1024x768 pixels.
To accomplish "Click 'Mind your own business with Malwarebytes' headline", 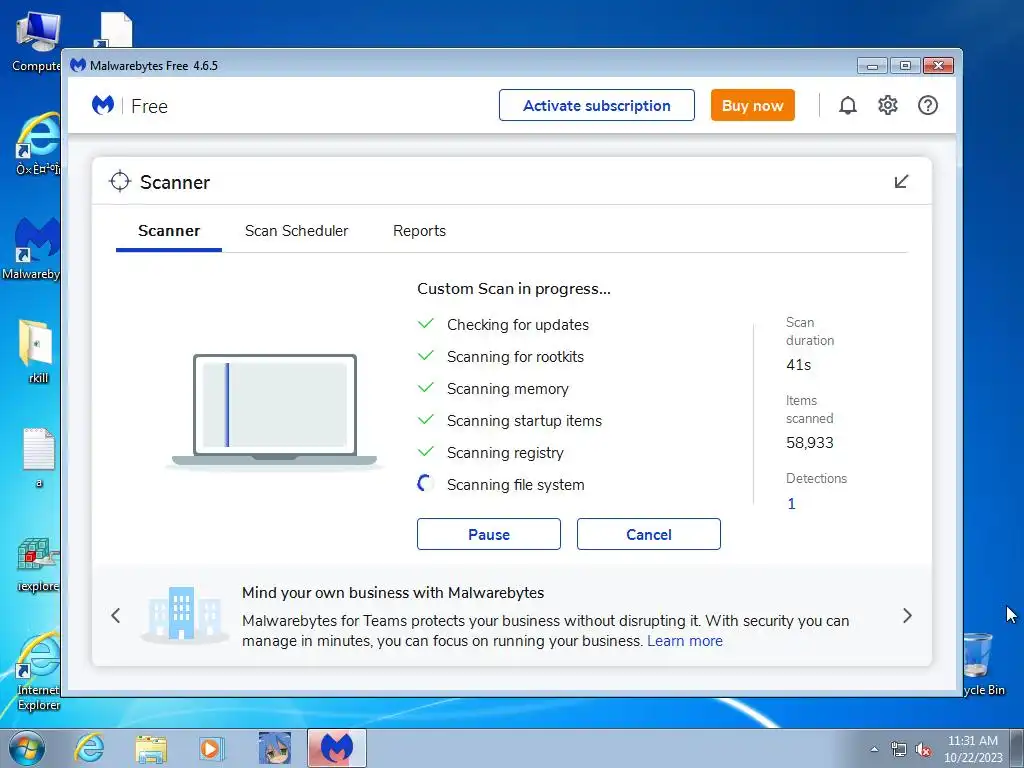I will 393,592.
